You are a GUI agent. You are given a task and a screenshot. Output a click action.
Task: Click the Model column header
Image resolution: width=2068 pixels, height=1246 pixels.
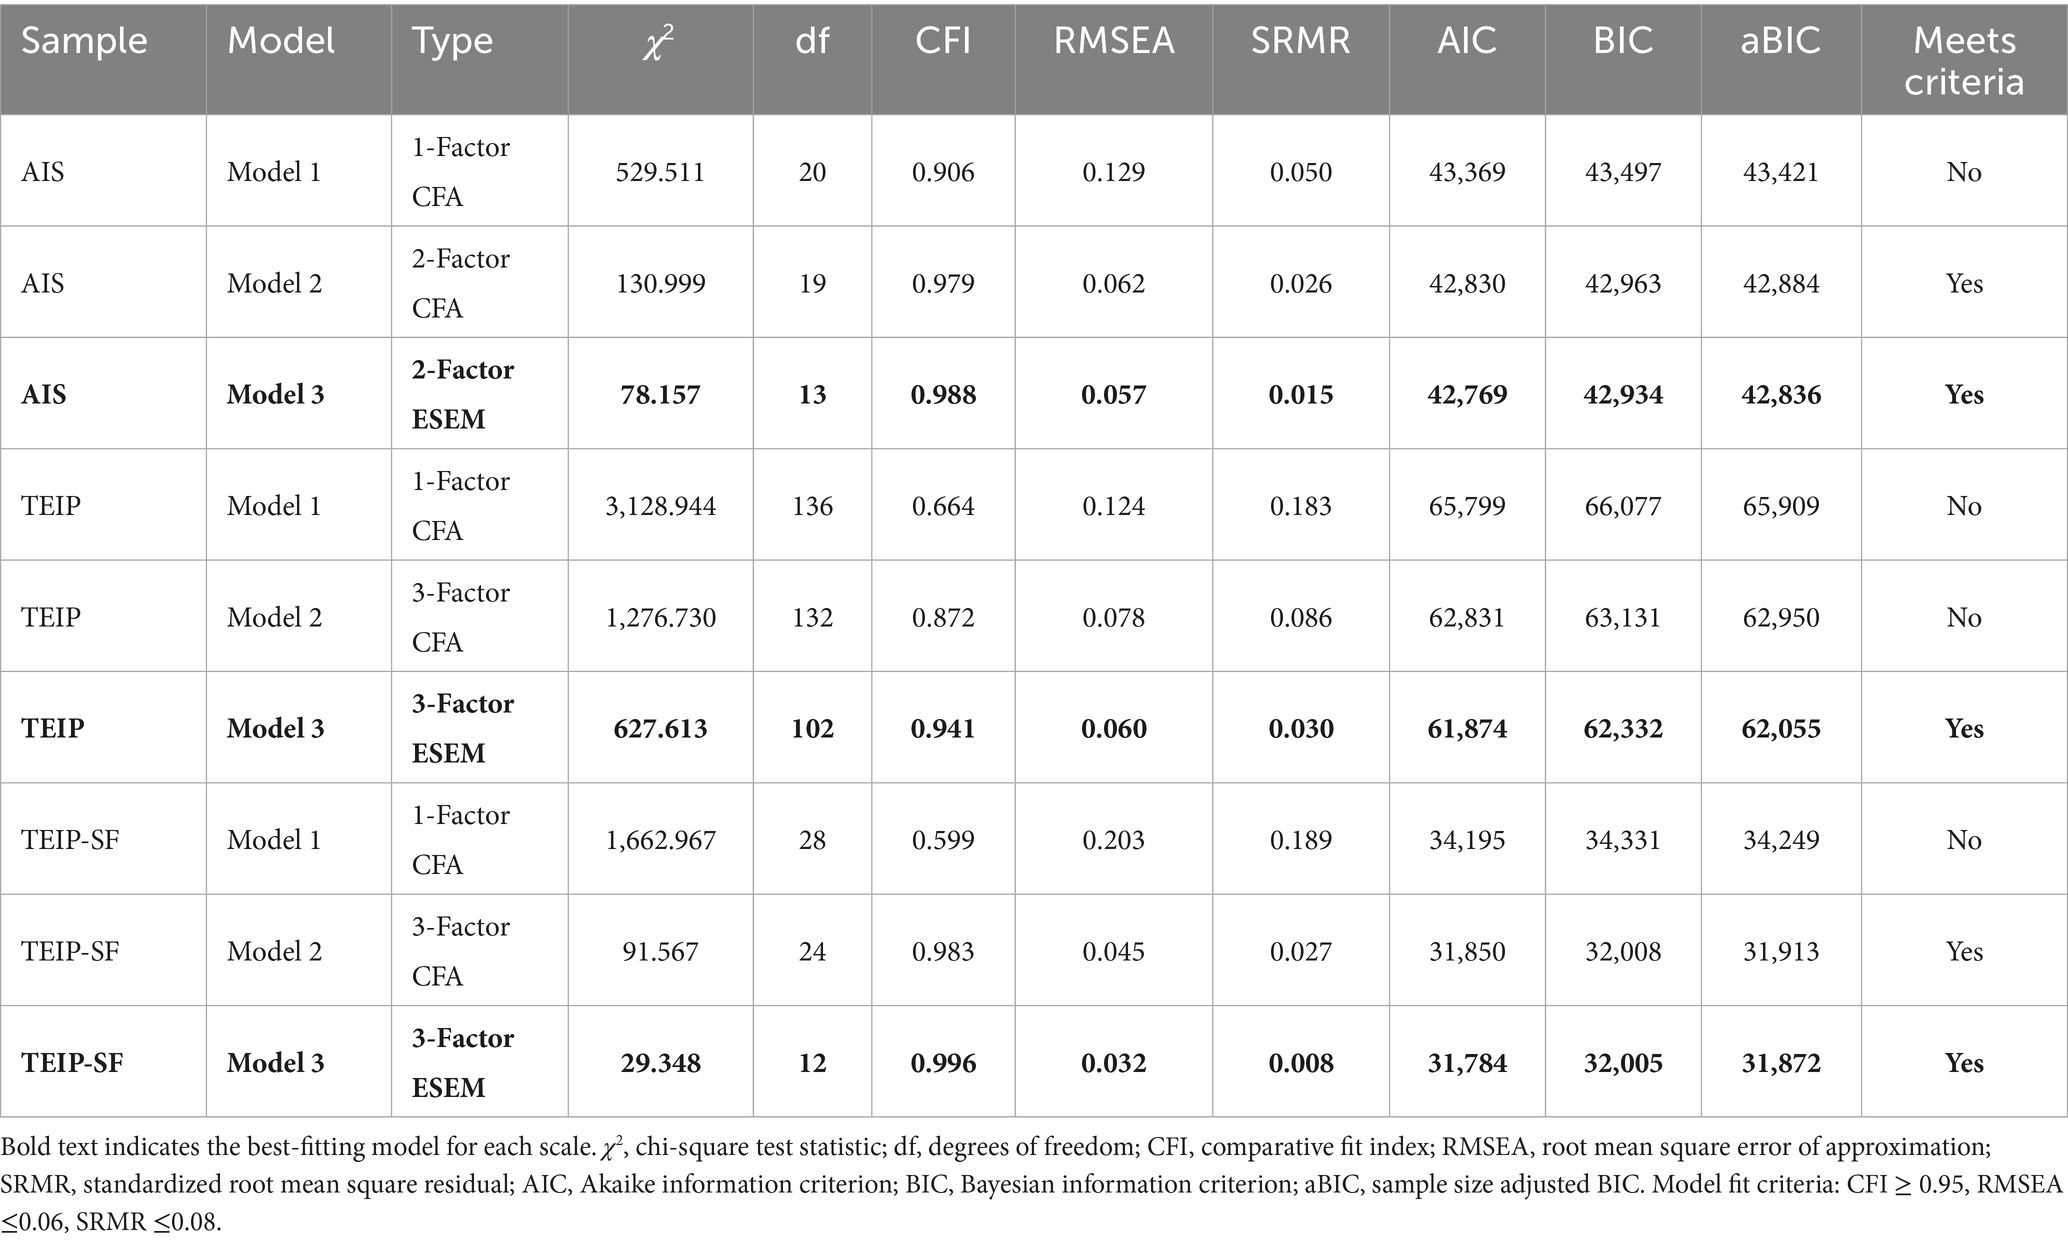pos(281,41)
